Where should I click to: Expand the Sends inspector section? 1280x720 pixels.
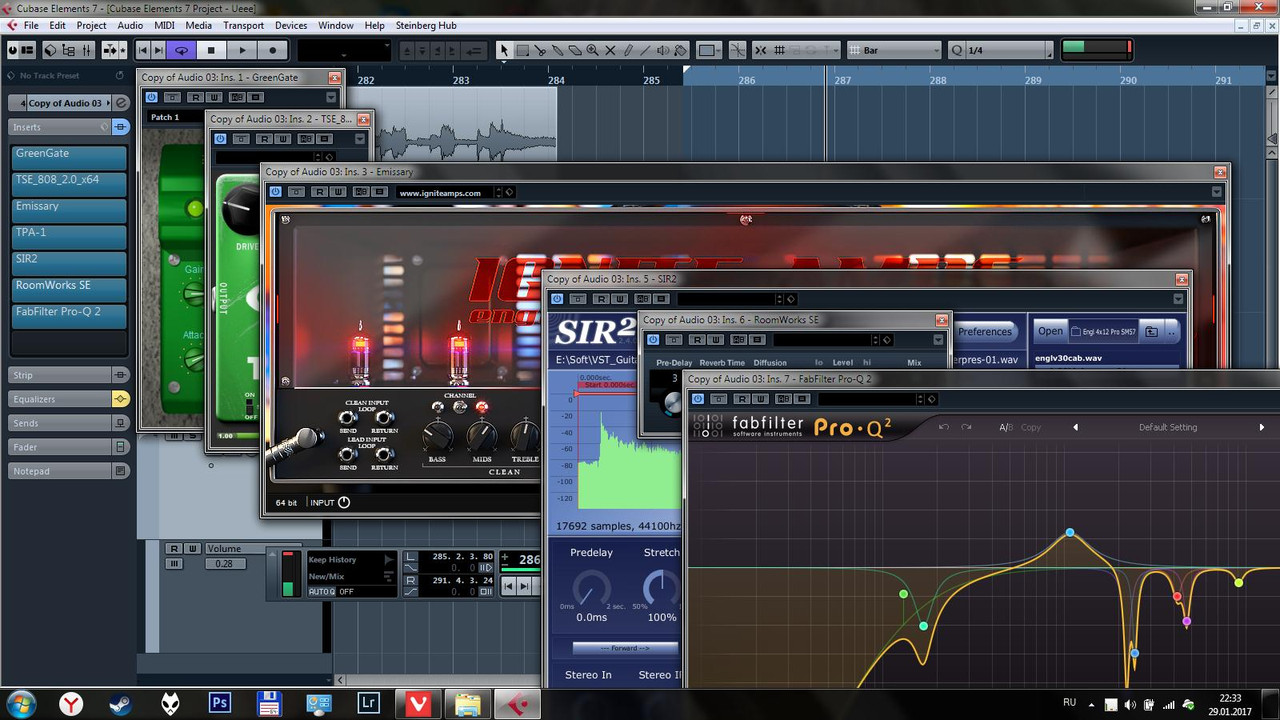[x=60, y=423]
